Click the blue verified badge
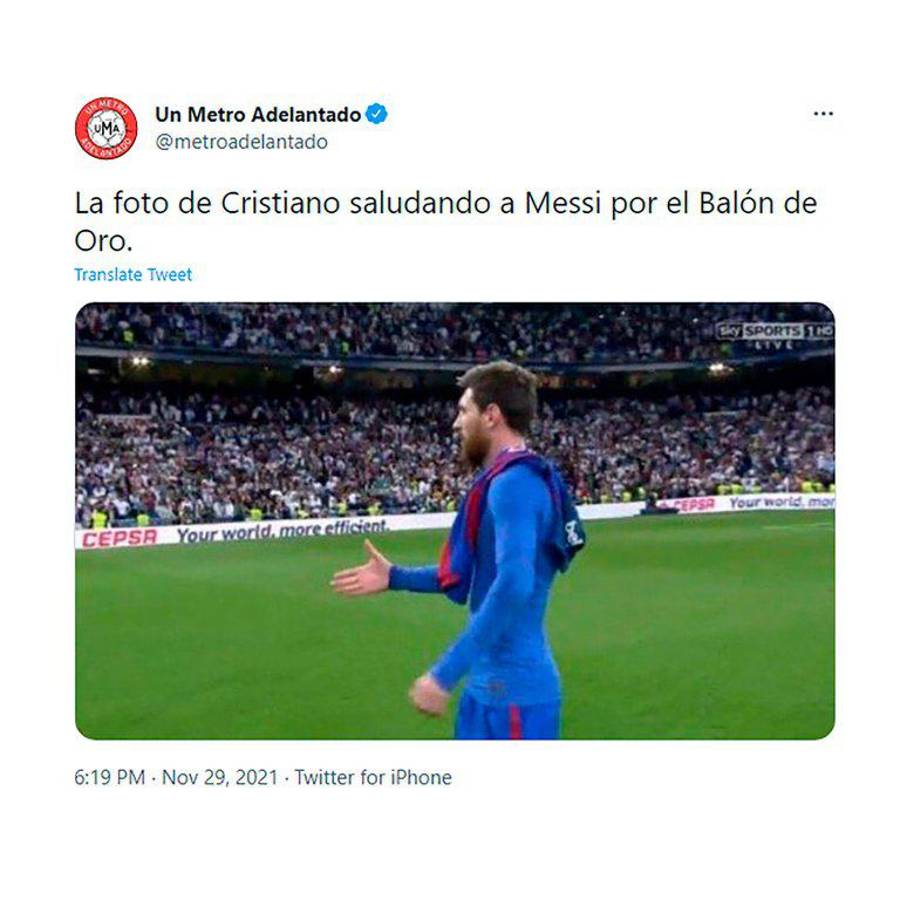This screenshot has height=900, width=900. [x=377, y=114]
